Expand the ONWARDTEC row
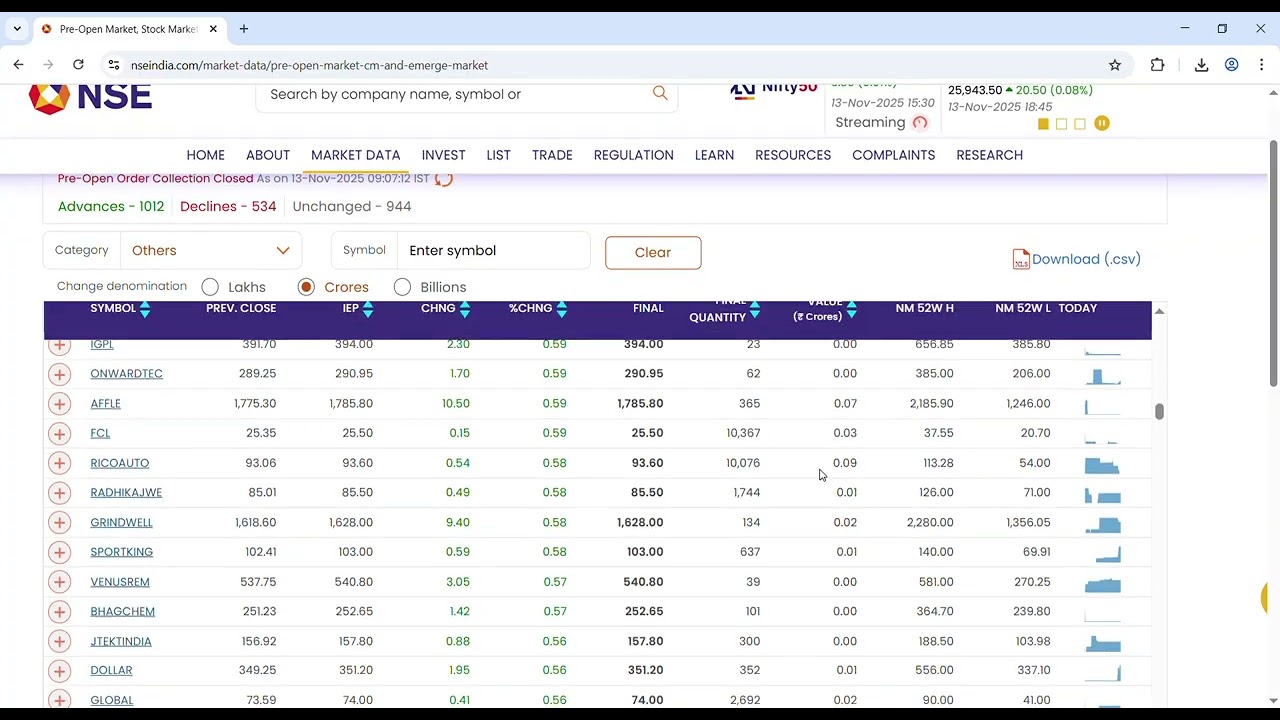This screenshot has width=1280, height=720. (x=59, y=374)
